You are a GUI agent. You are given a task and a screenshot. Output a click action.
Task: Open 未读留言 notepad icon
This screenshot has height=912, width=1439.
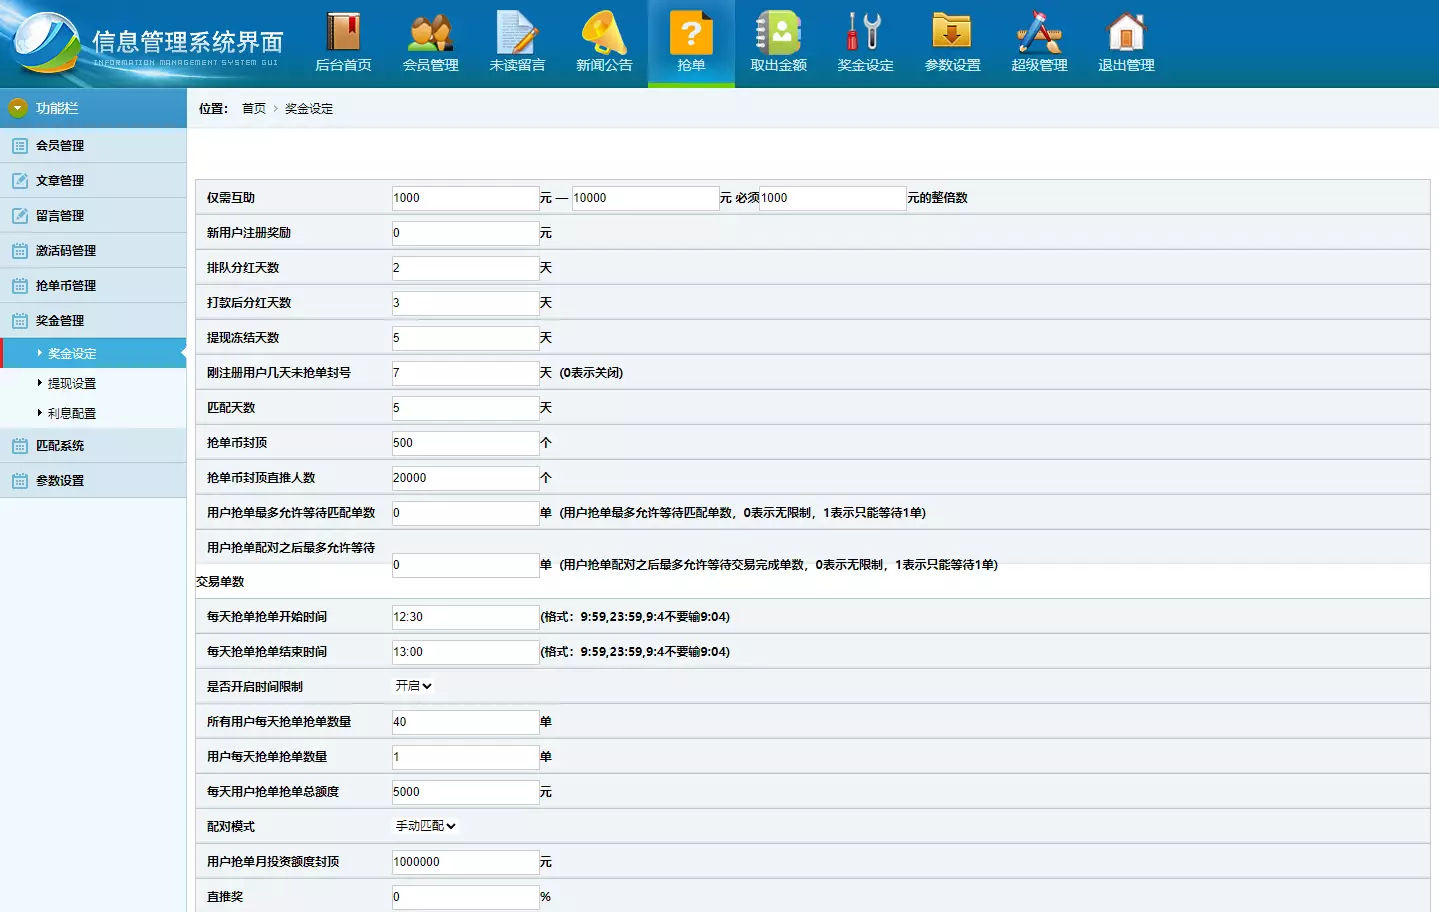(517, 34)
